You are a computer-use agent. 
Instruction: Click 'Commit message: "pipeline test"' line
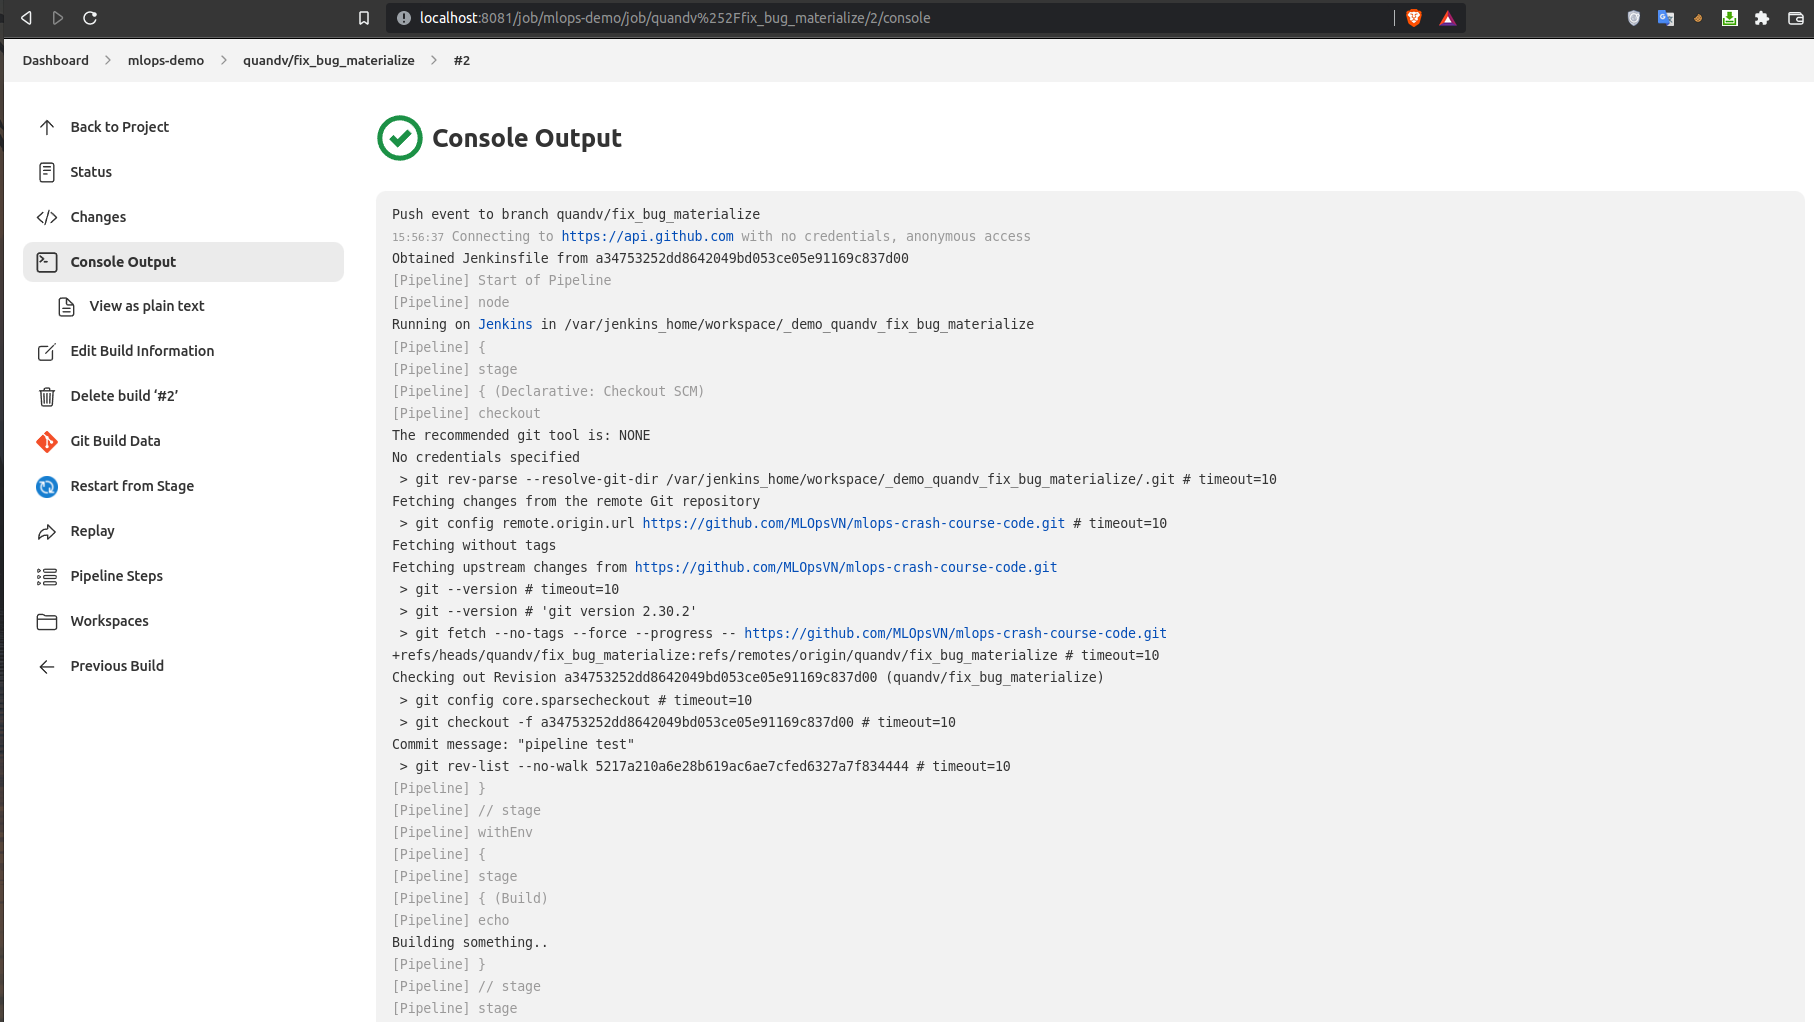click(513, 744)
